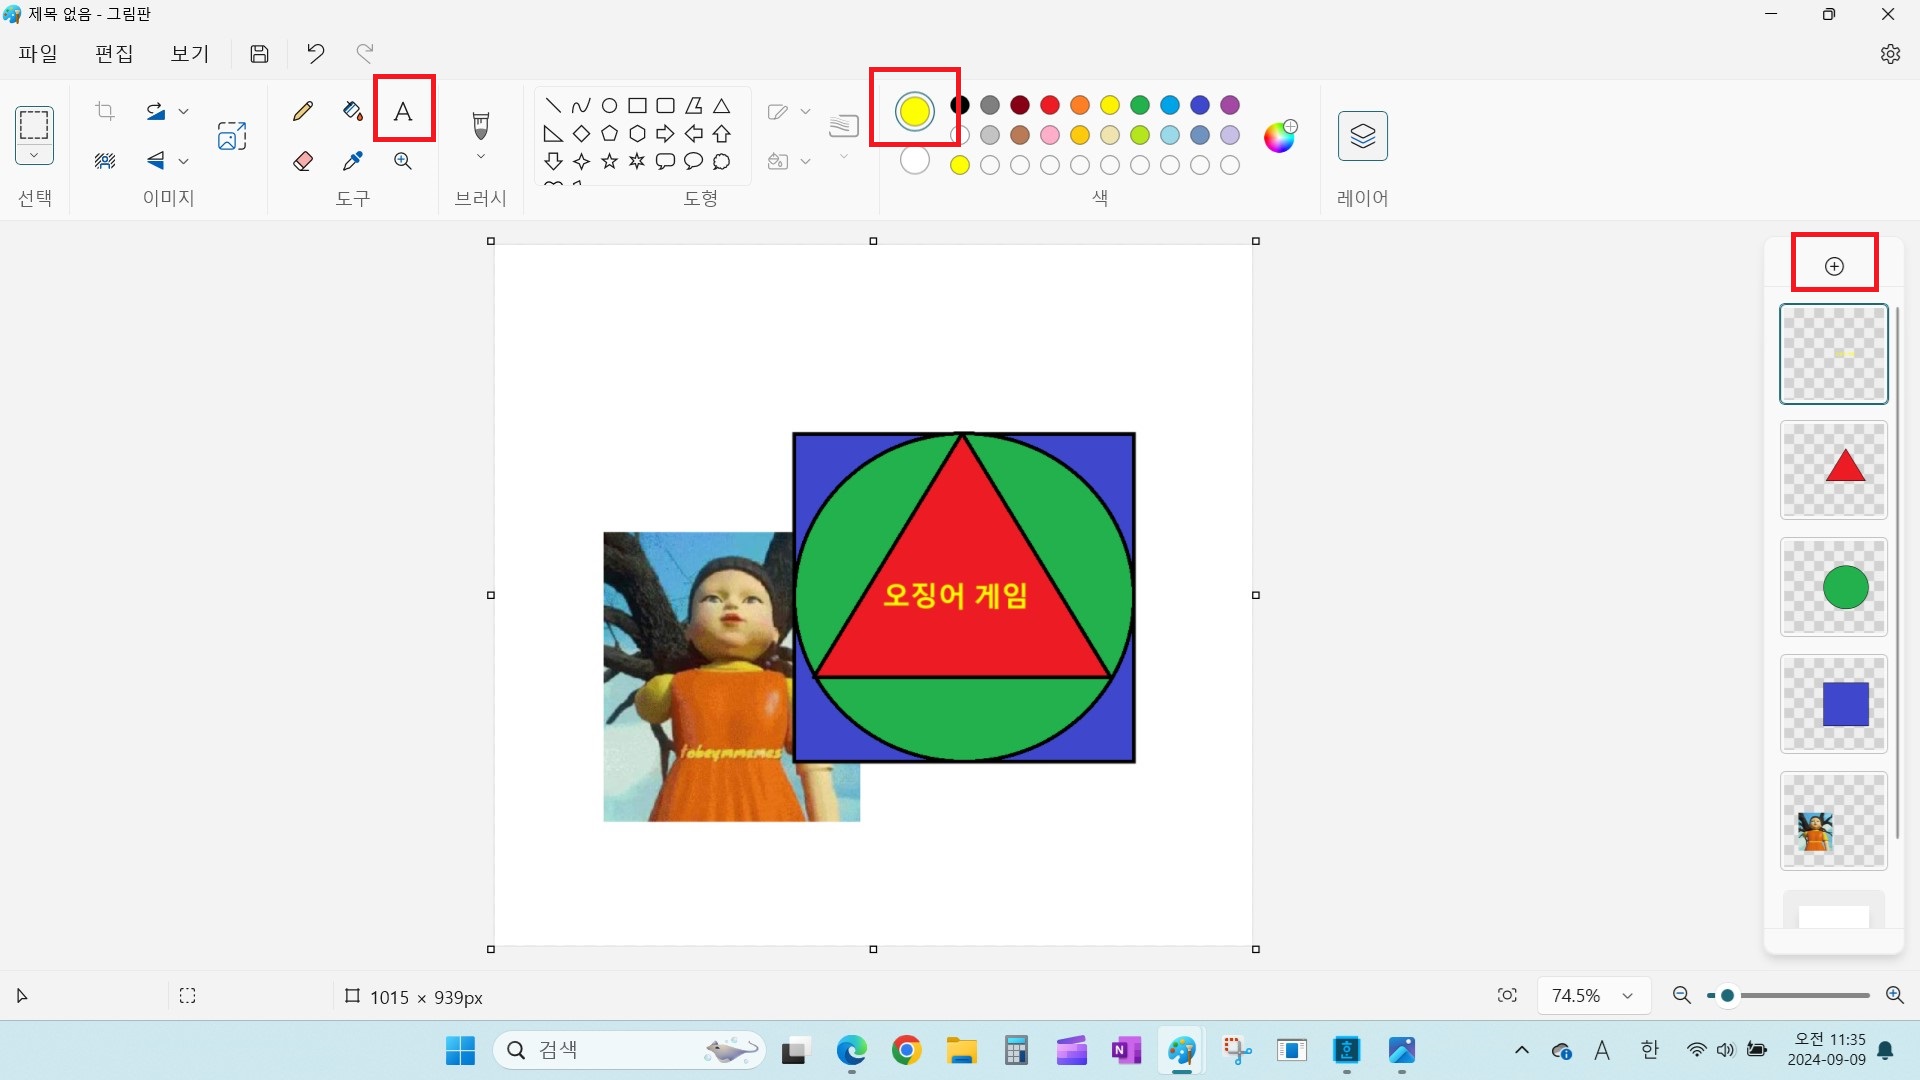Open Chrome from the taskbar
Screen dimensions: 1920x1080
click(x=906, y=1050)
